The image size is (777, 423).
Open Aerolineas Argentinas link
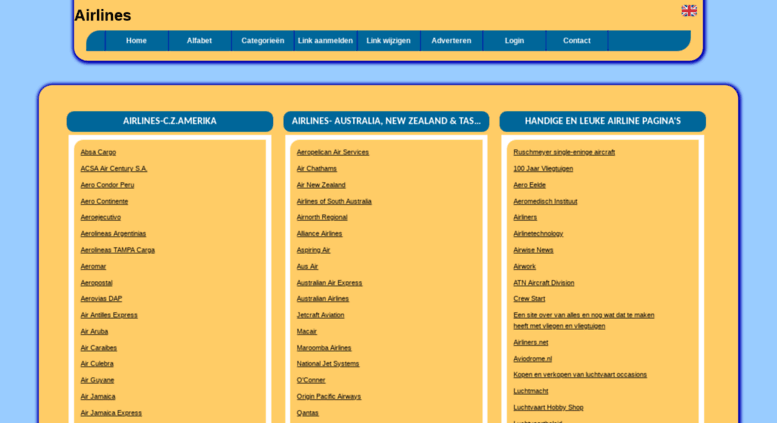(x=113, y=233)
